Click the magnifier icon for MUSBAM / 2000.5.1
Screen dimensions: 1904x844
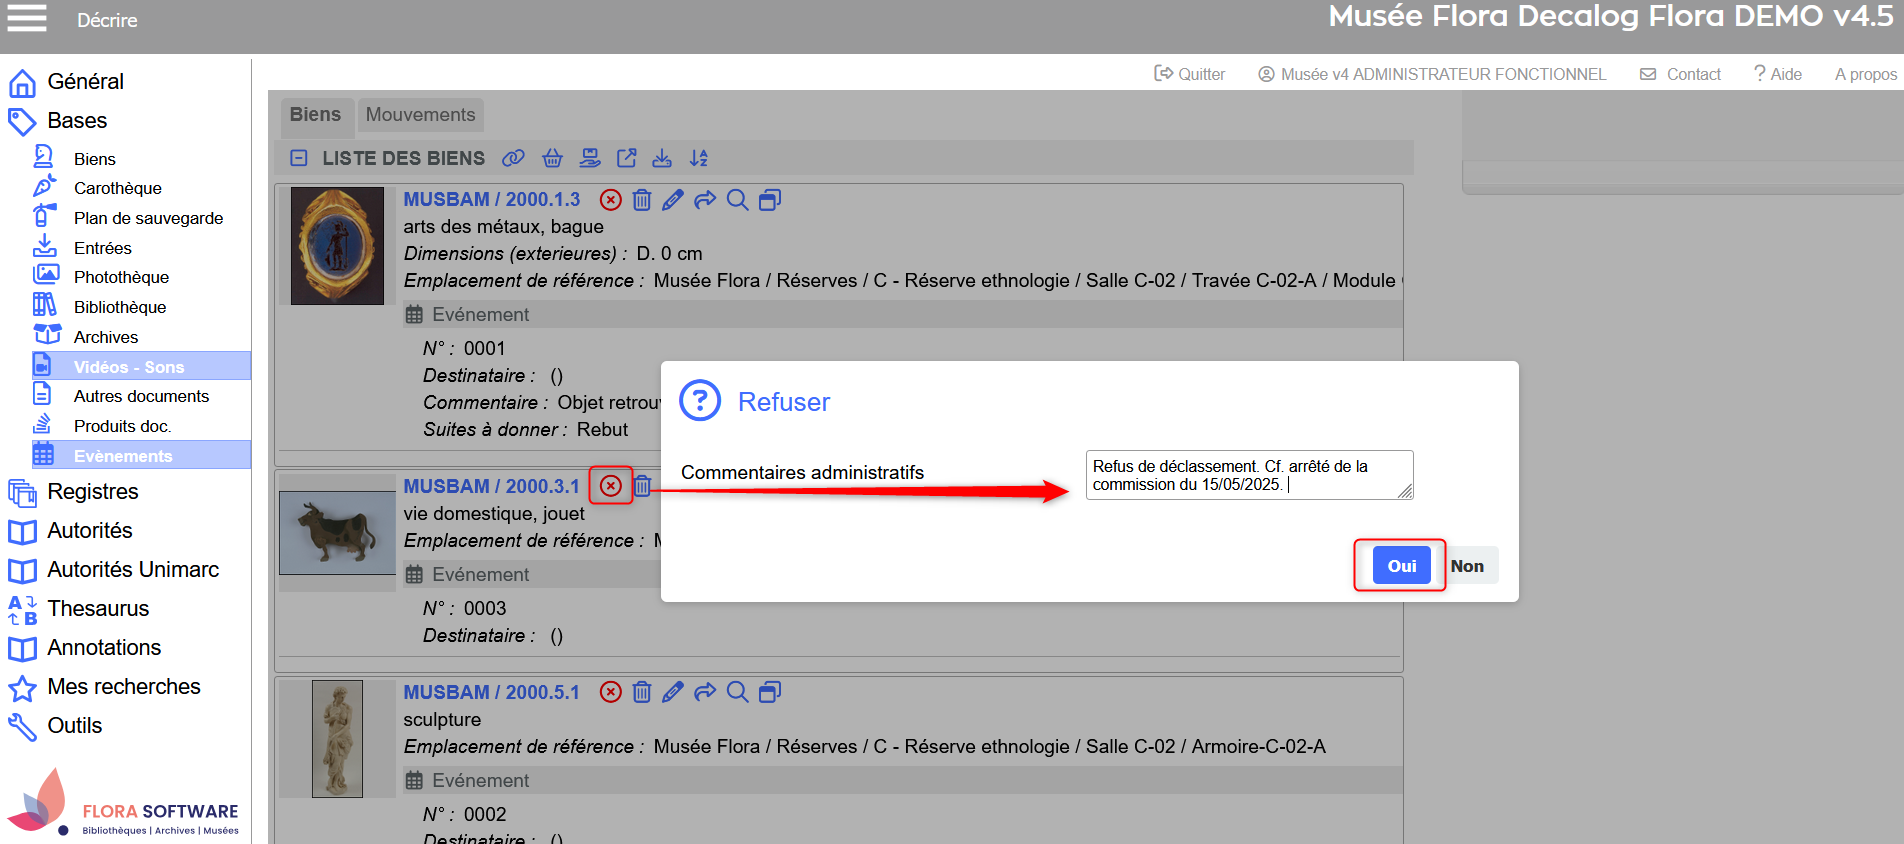(x=737, y=692)
